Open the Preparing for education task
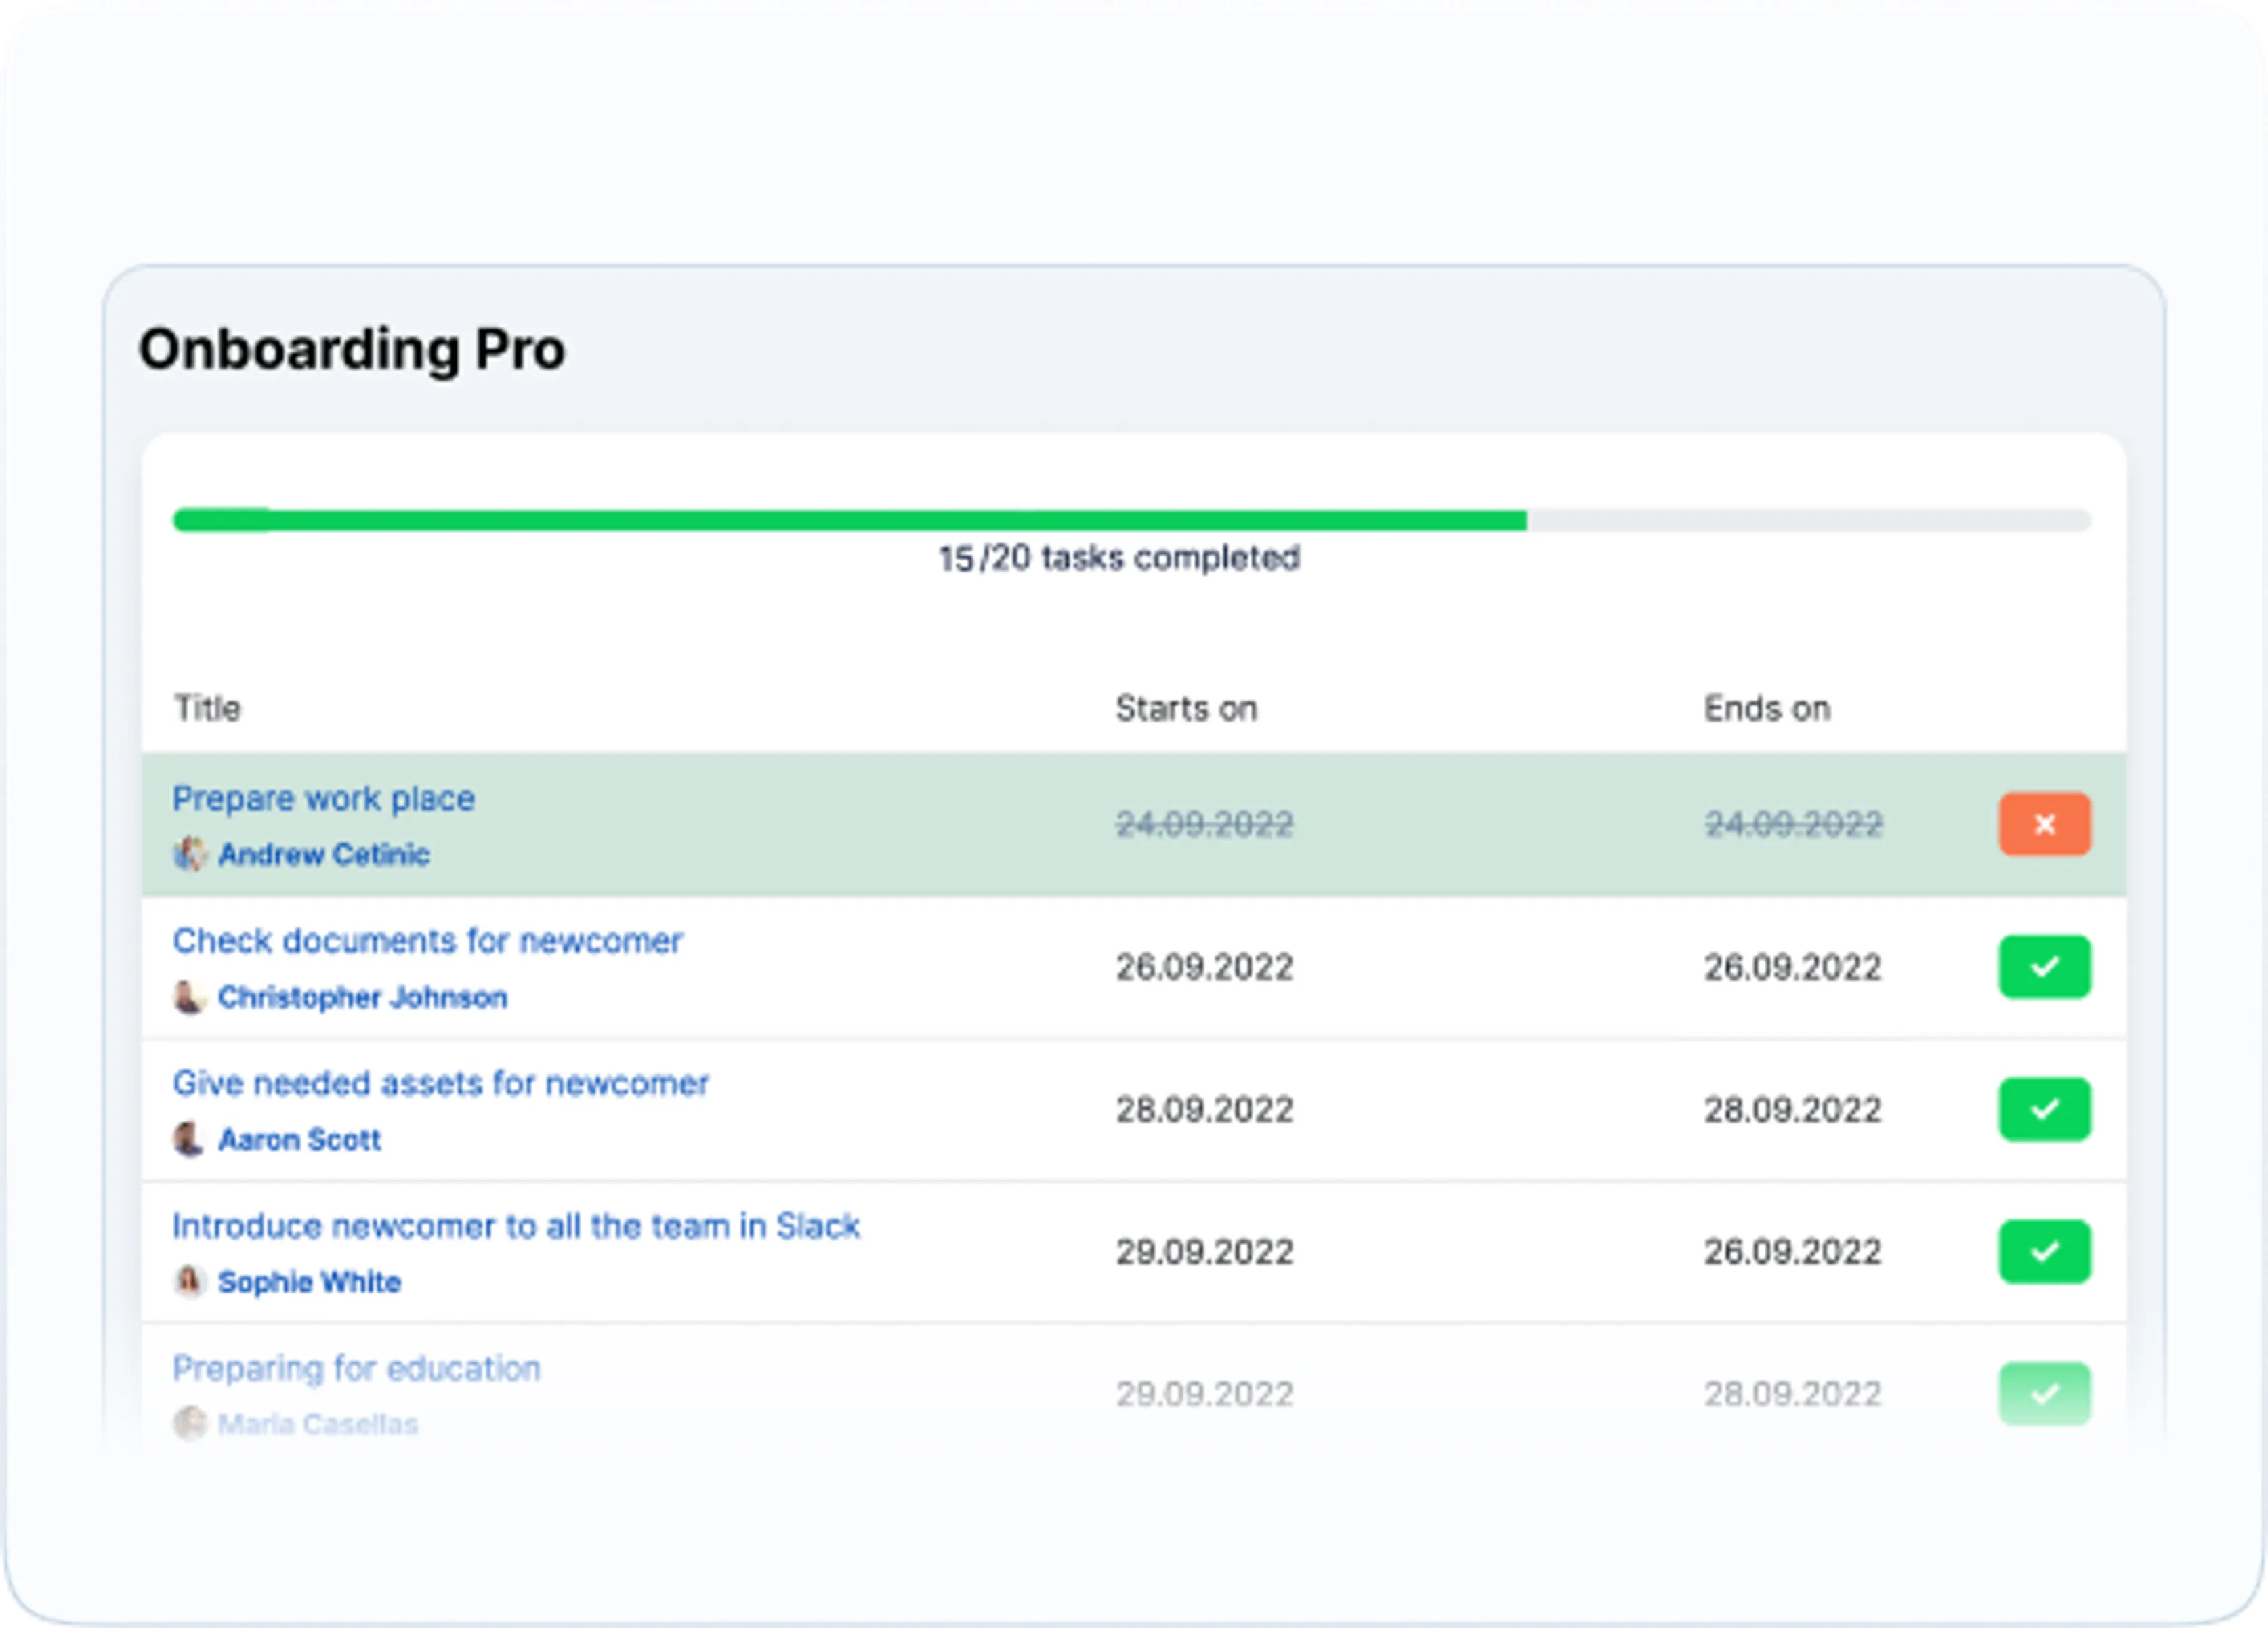 pos(356,1368)
